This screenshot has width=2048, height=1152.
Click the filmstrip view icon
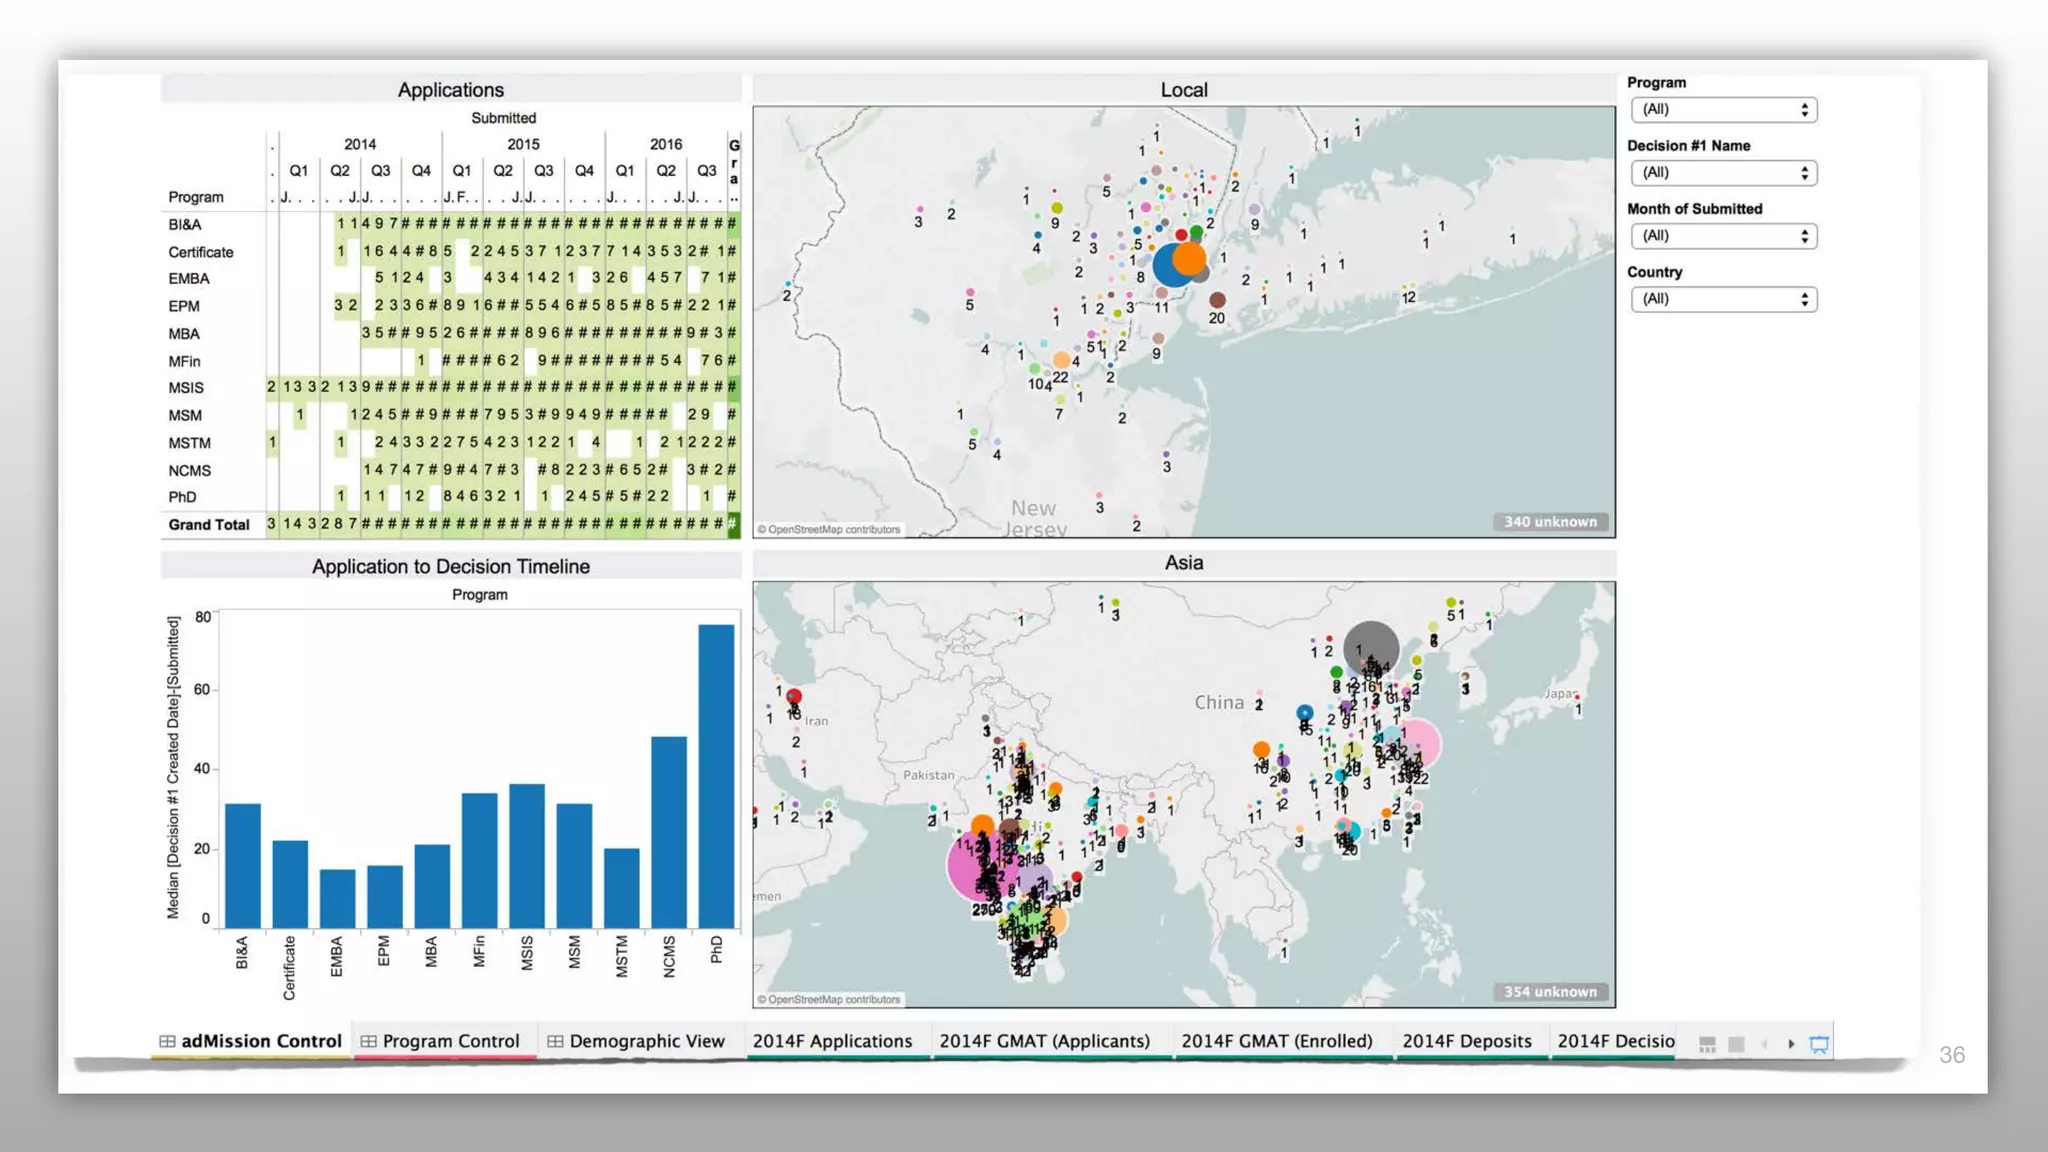pos(1707,1044)
